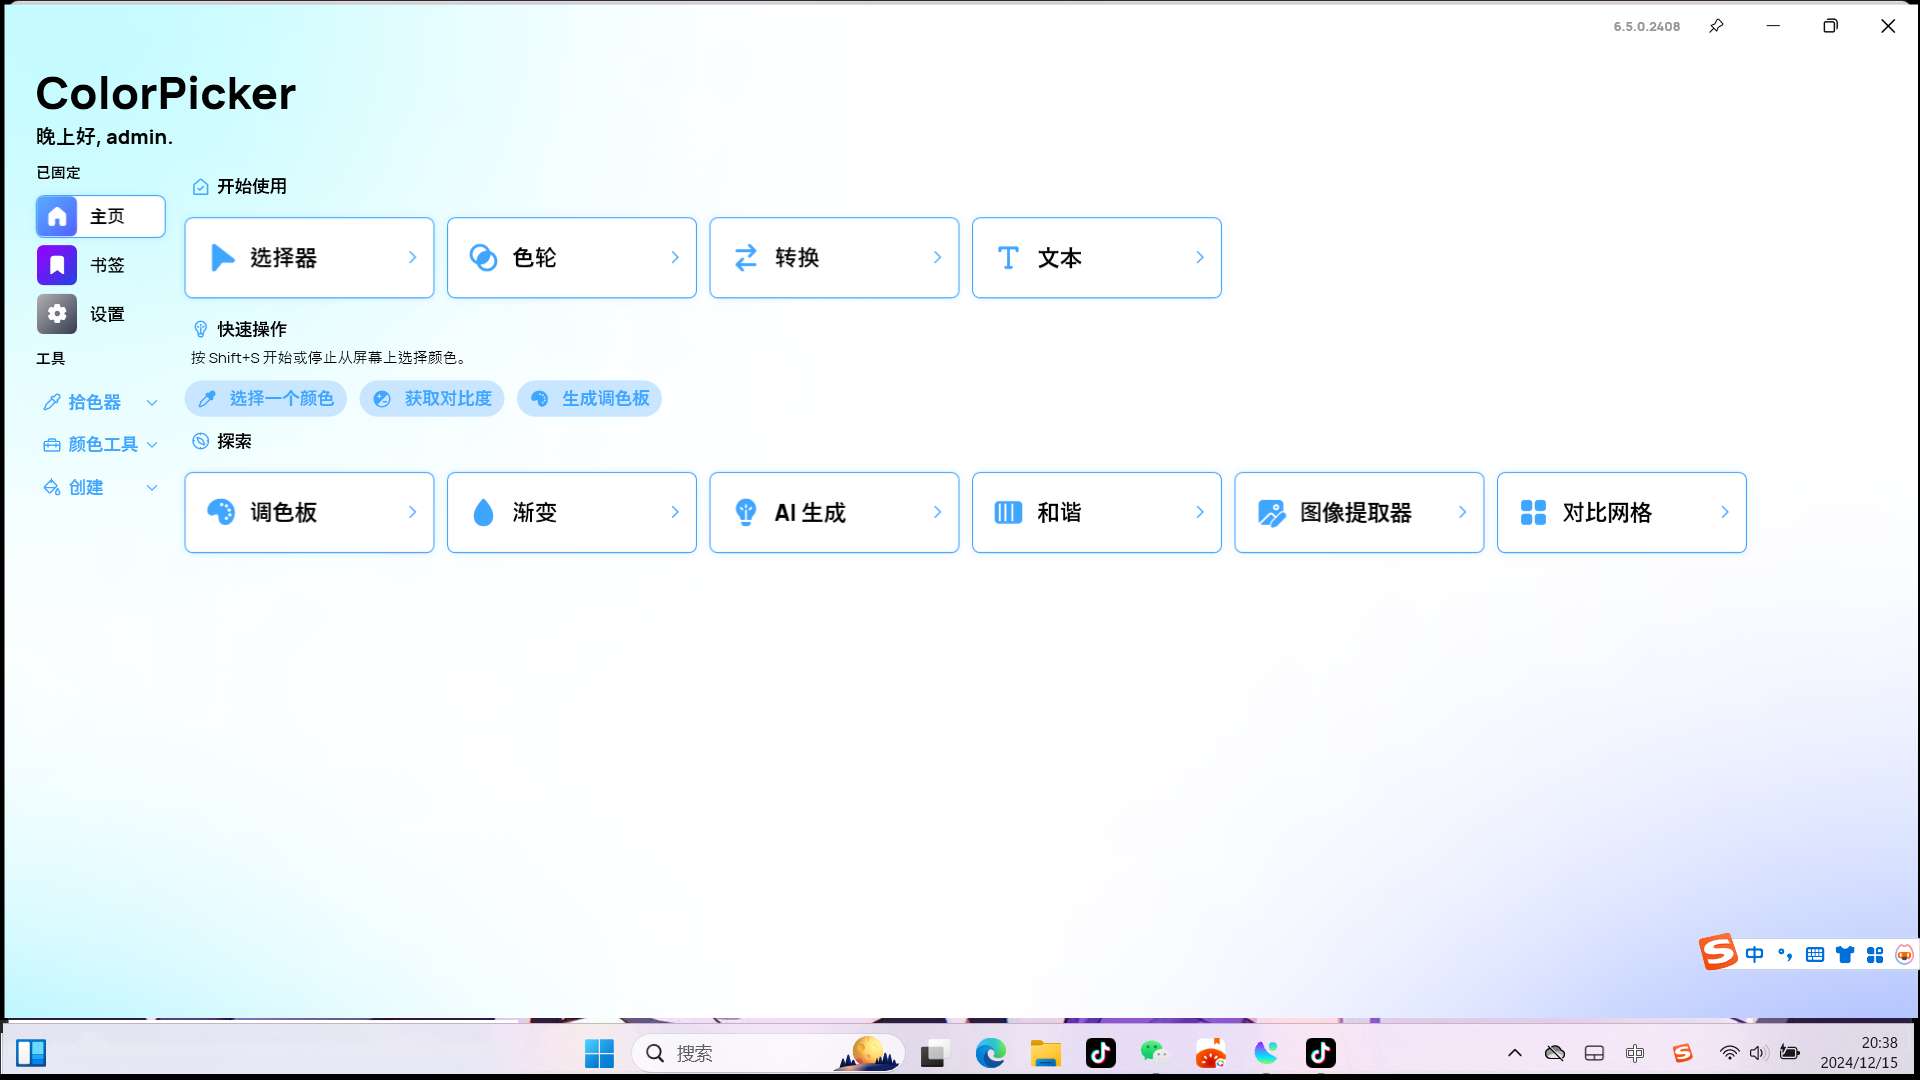1920x1080 pixels.
Task: Select the 设置 settings sidebar item
Action: (x=100, y=314)
